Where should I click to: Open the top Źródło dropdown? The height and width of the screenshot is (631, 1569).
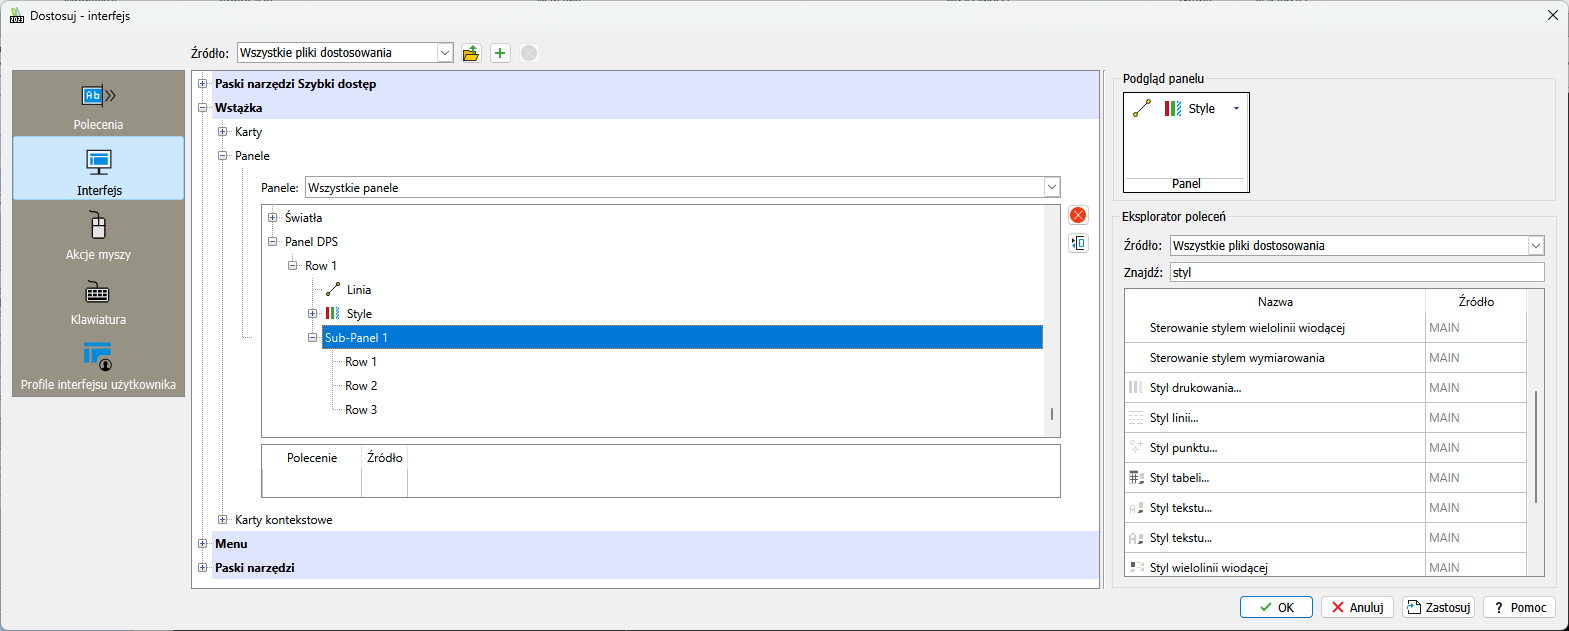tap(445, 53)
